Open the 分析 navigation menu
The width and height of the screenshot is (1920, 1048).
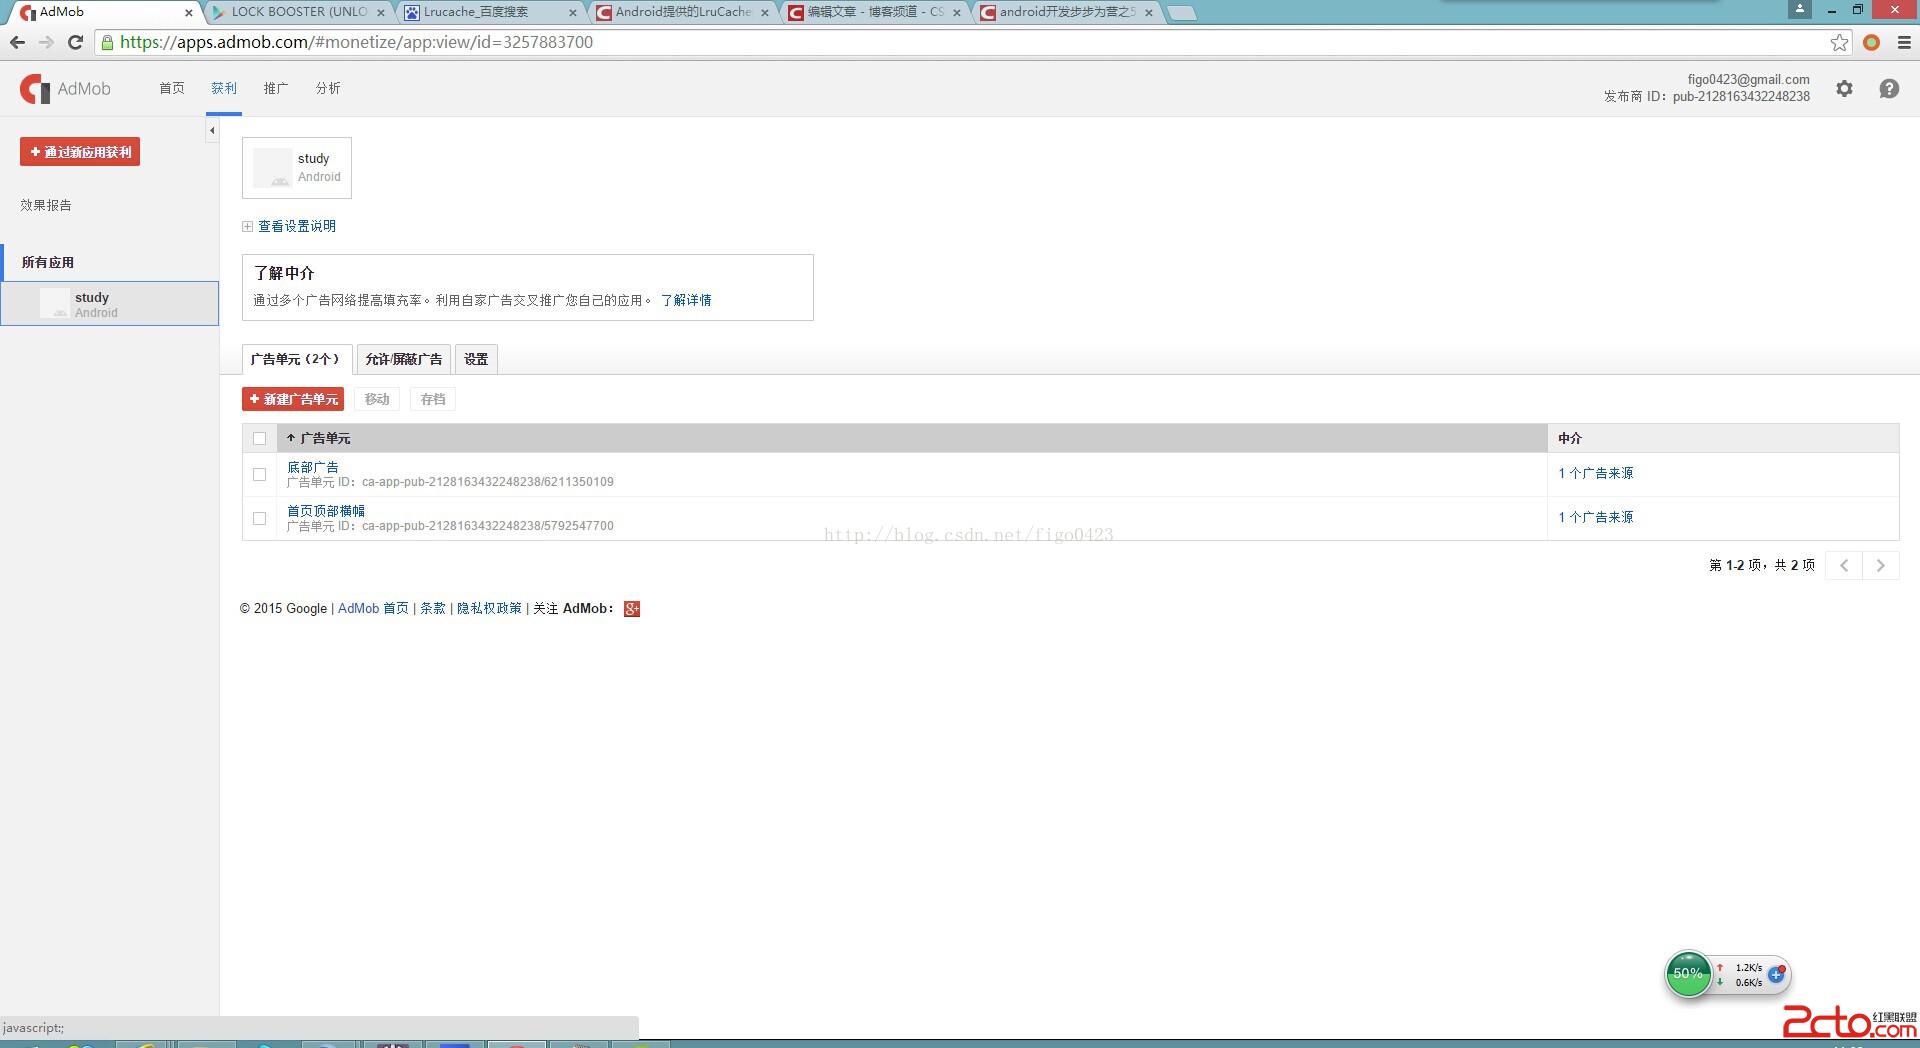coord(328,88)
